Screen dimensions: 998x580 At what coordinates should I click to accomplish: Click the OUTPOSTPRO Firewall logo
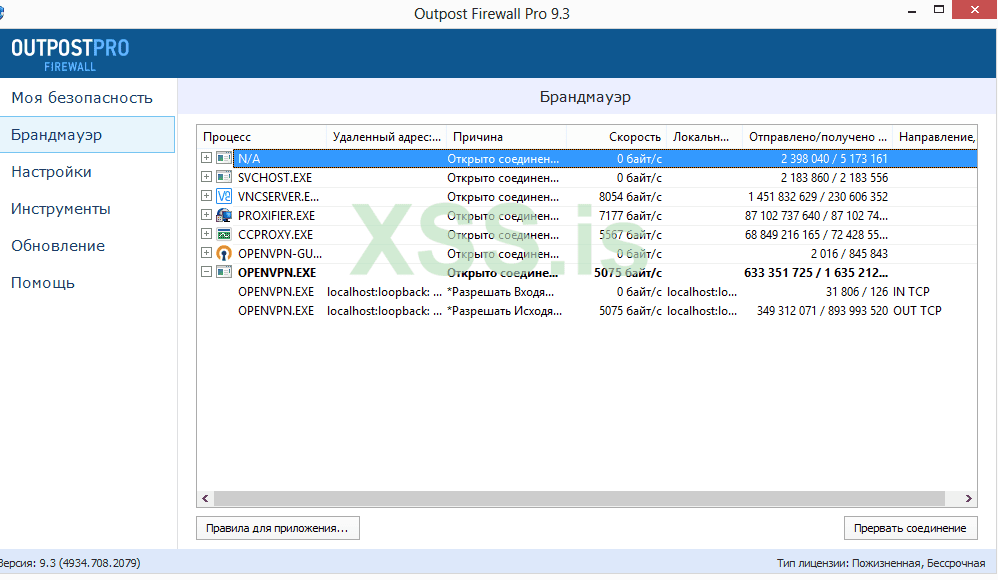coord(70,54)
